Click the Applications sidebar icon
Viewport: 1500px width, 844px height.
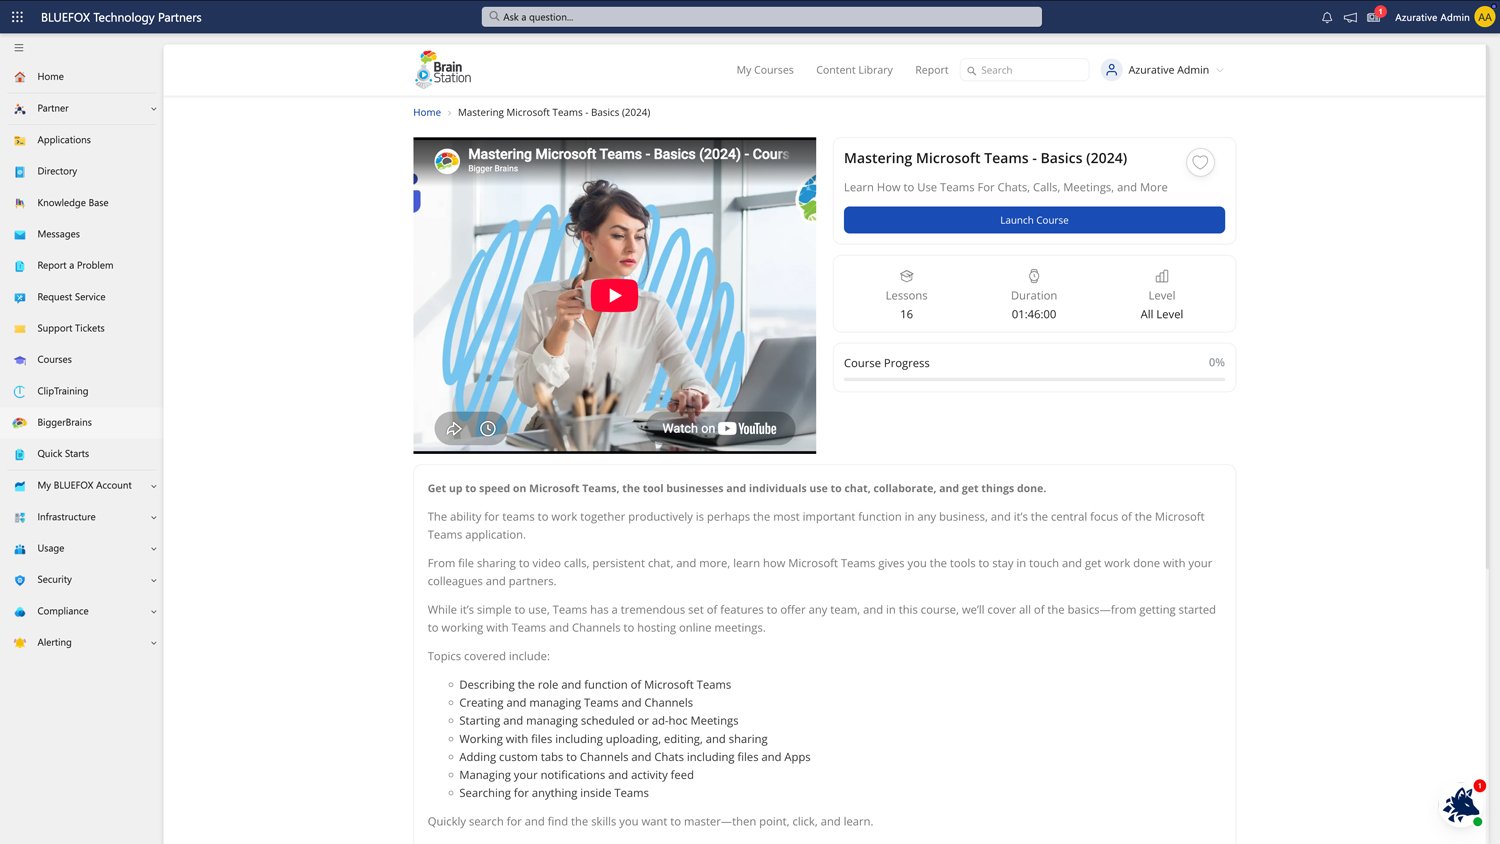pos(20,140)
